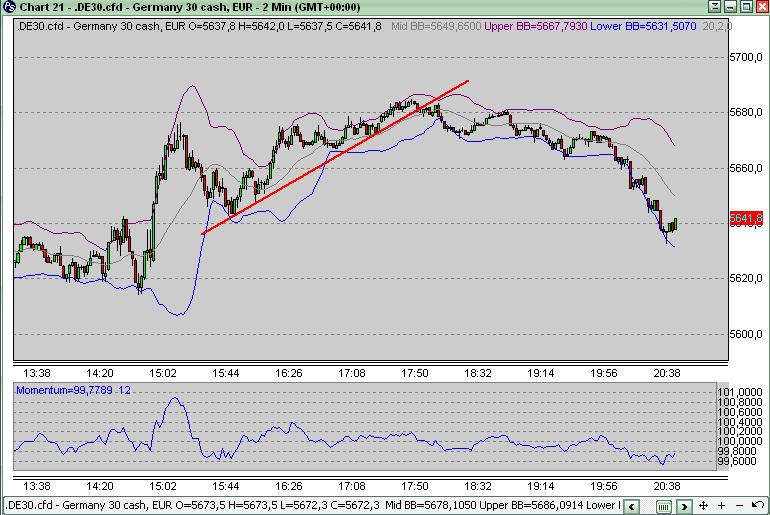Click the Chart 21 title bar text

coord(190,7)
